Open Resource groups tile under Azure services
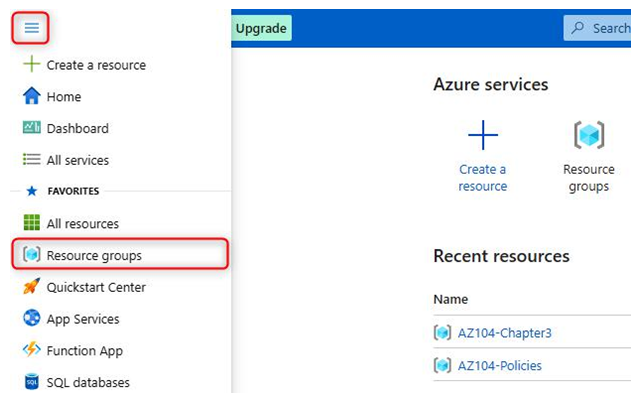The image size is (638, 396). click(x=589, y=156)
